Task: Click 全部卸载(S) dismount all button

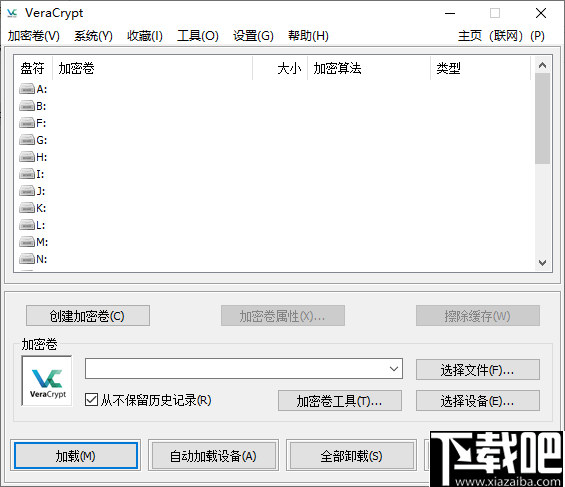Action: 351,456
